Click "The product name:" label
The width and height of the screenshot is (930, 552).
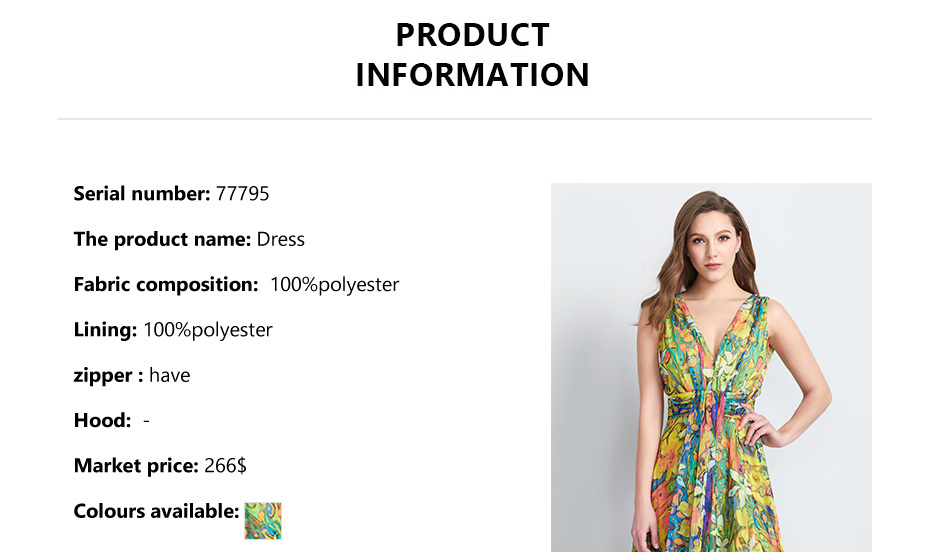tap(162, 239)
